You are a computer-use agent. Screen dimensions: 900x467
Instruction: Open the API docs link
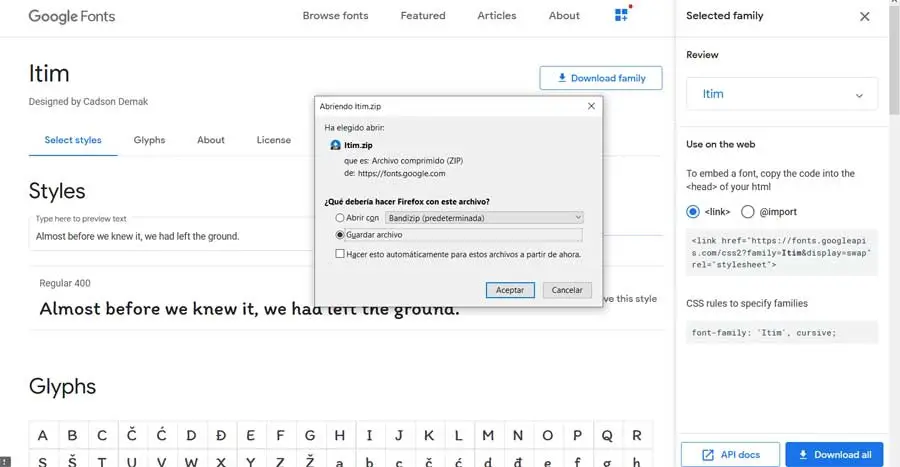click(x=730, y=454)
